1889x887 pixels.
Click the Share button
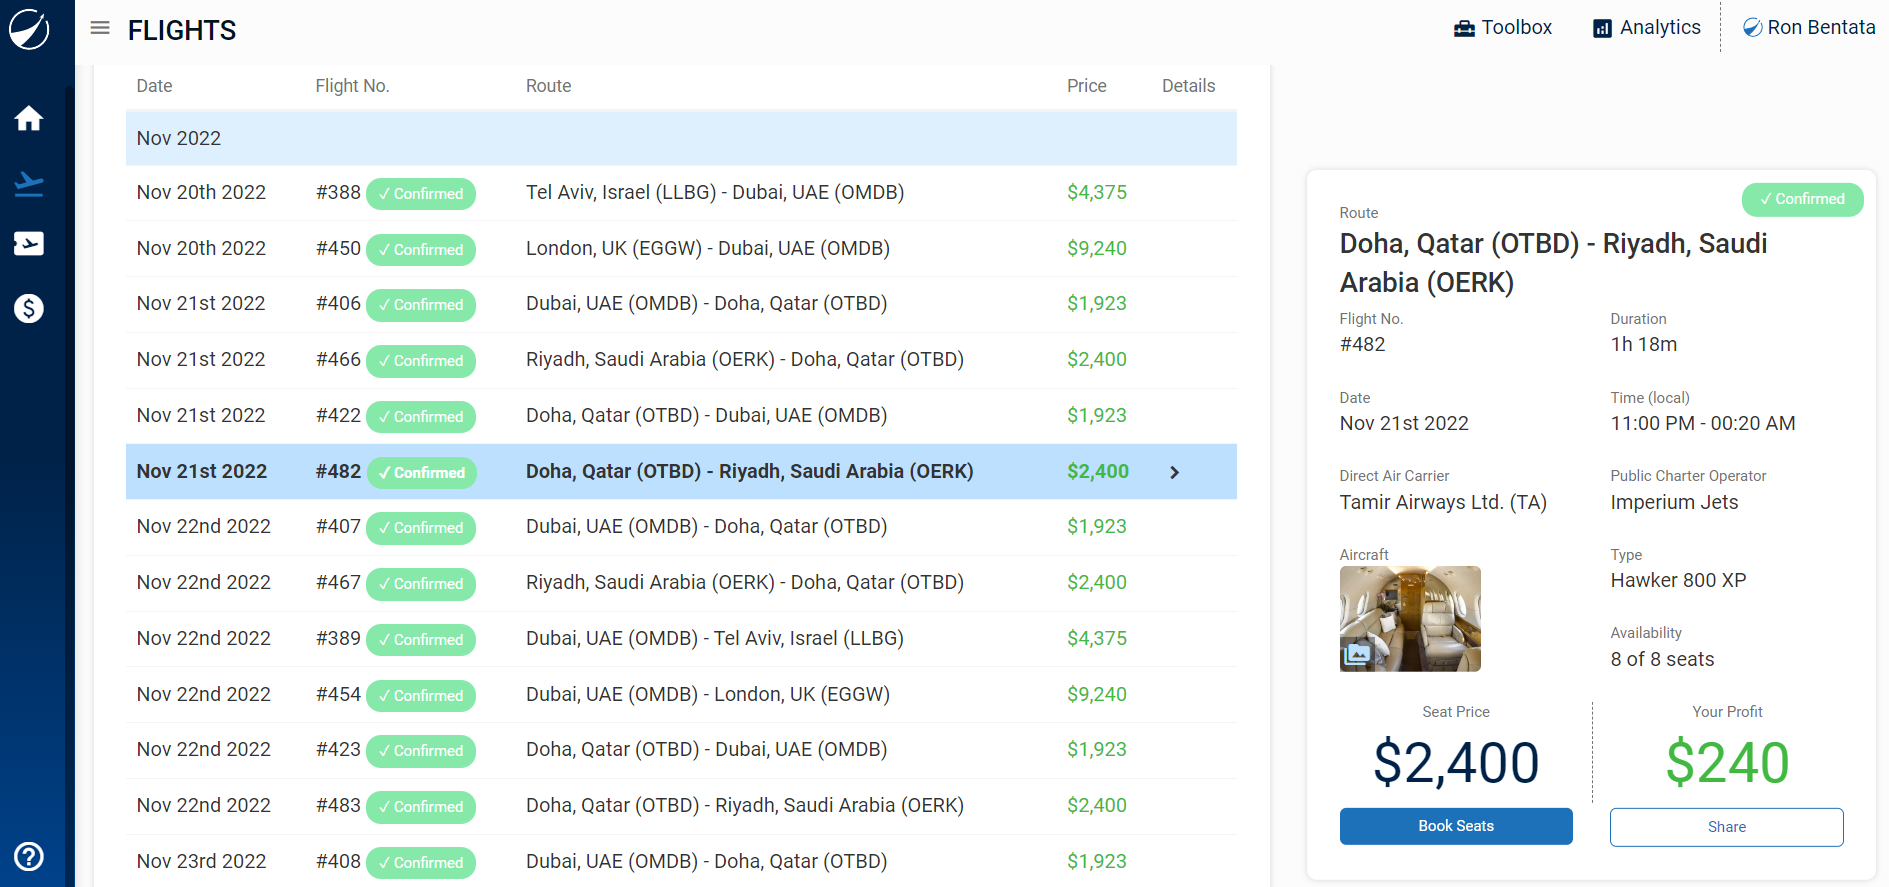1727,827
